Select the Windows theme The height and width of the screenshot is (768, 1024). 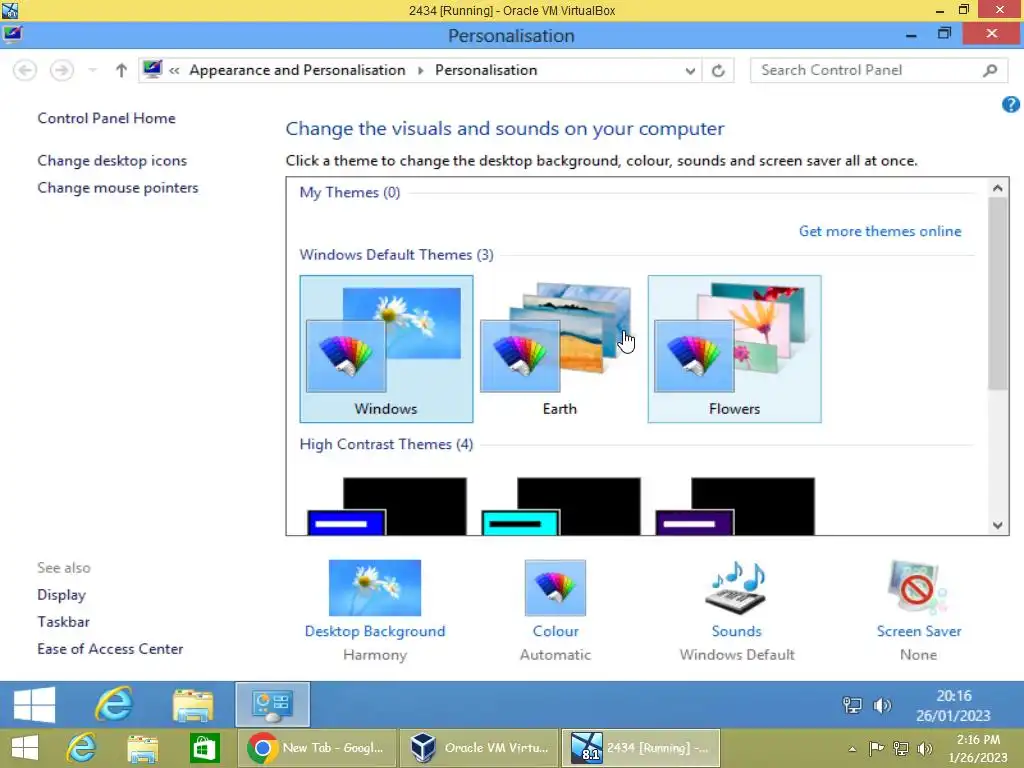(386, 349)
